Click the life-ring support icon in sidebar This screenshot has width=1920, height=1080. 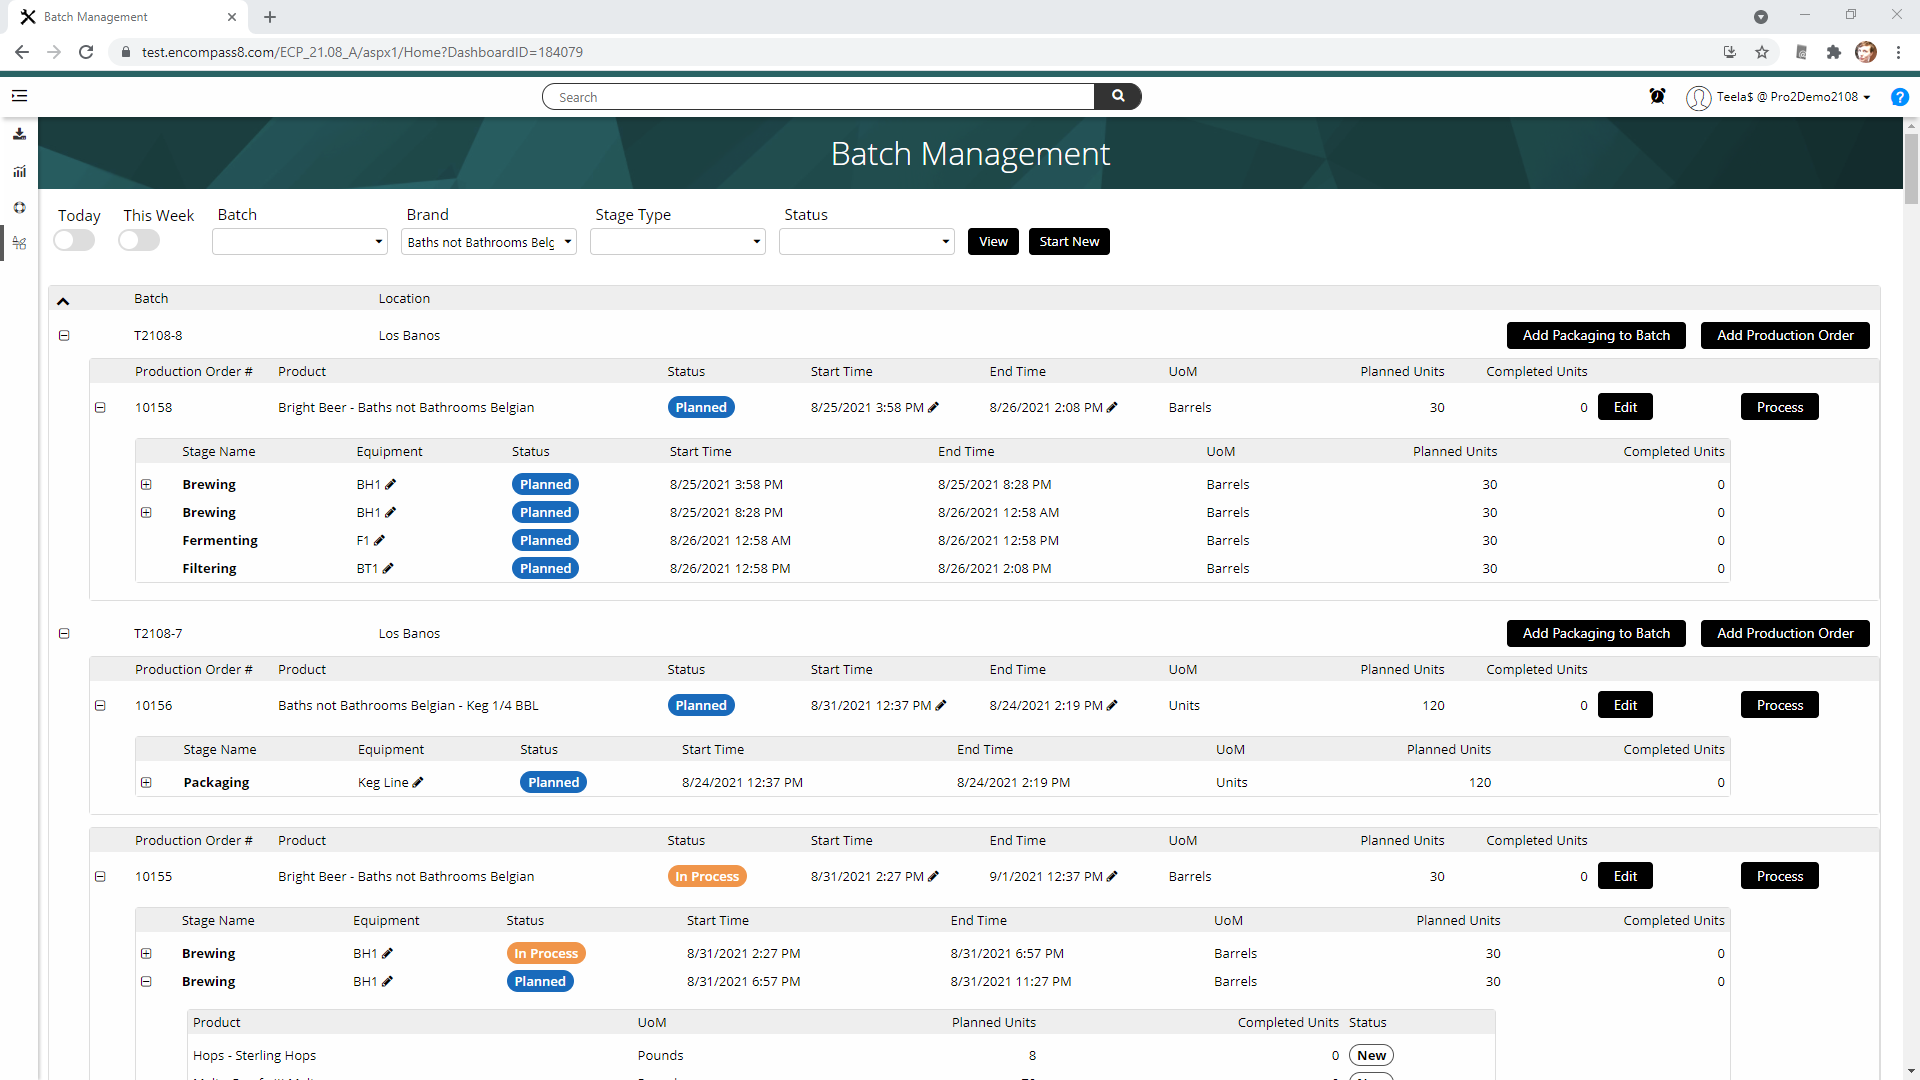point(20,208)
